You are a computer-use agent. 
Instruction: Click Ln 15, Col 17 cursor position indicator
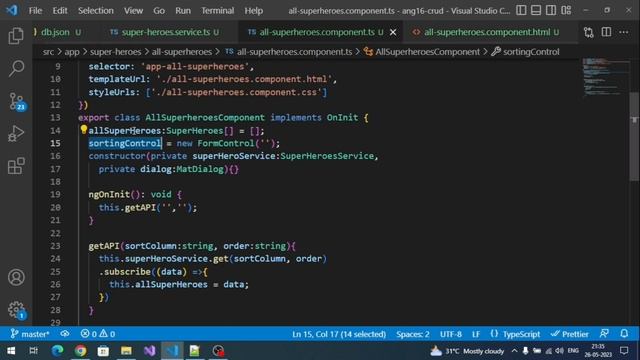pos(339,334)
